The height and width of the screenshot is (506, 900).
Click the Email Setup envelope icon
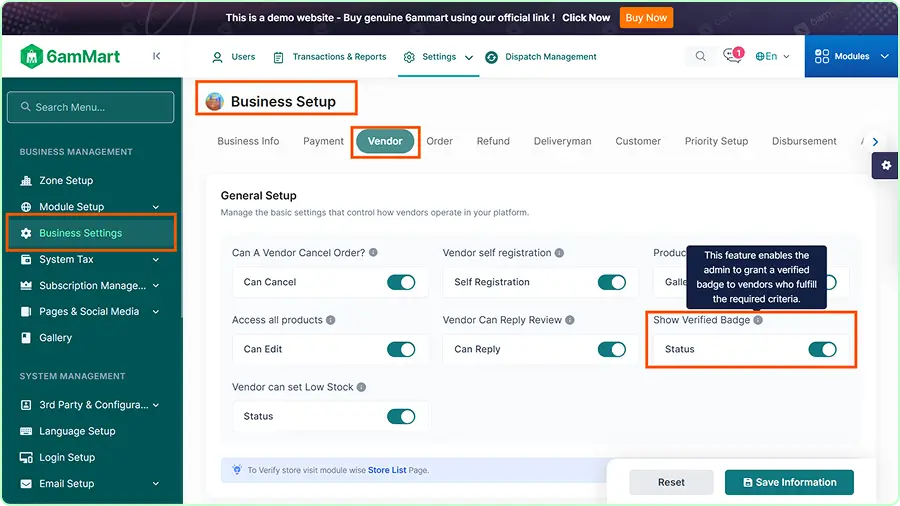[26, 484]
